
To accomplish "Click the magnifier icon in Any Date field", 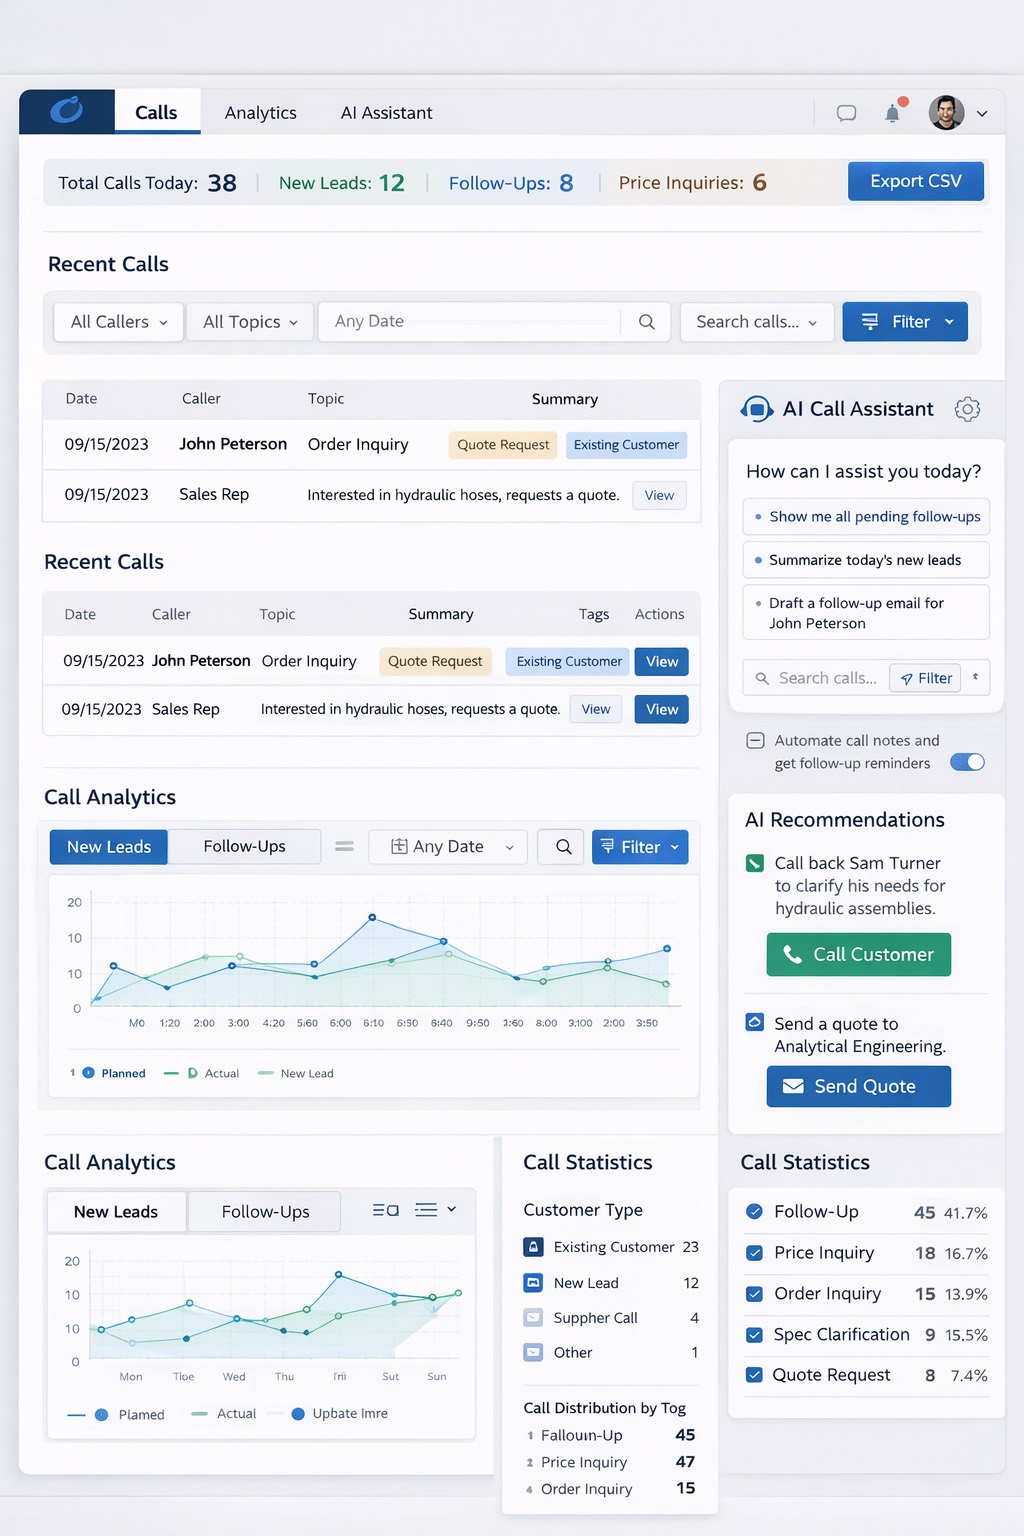I will (x=646, y=322).
